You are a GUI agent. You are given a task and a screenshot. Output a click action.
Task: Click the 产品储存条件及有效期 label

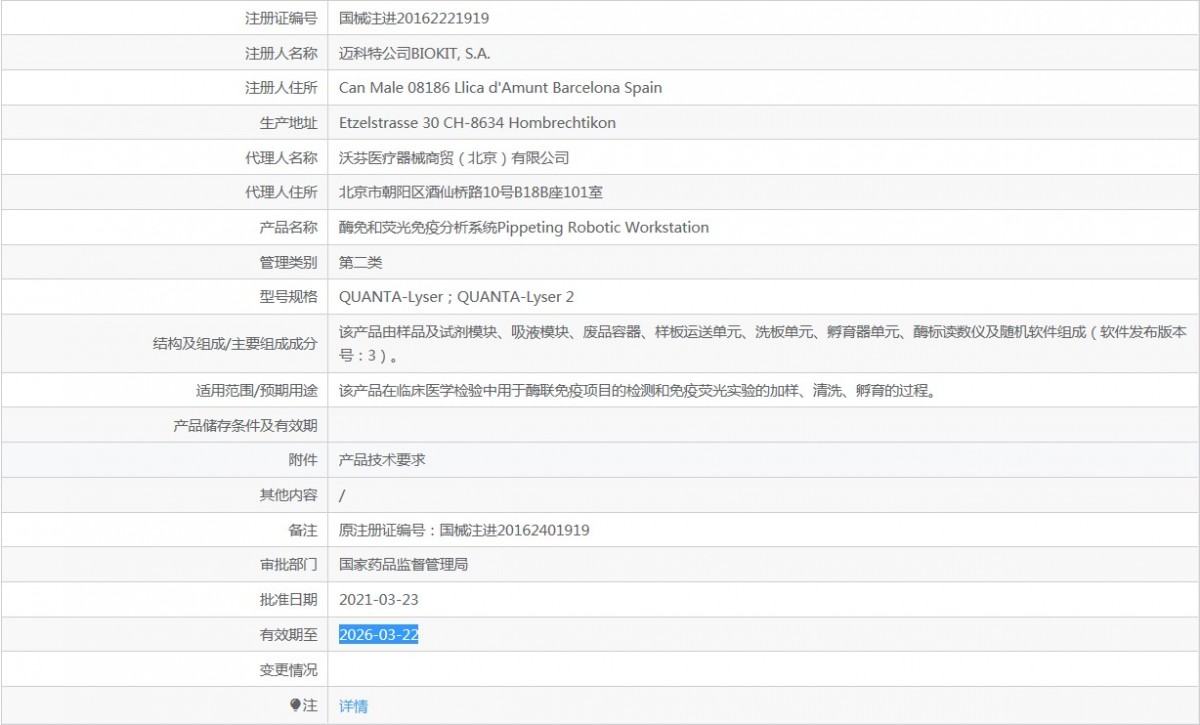click(245, 426)
